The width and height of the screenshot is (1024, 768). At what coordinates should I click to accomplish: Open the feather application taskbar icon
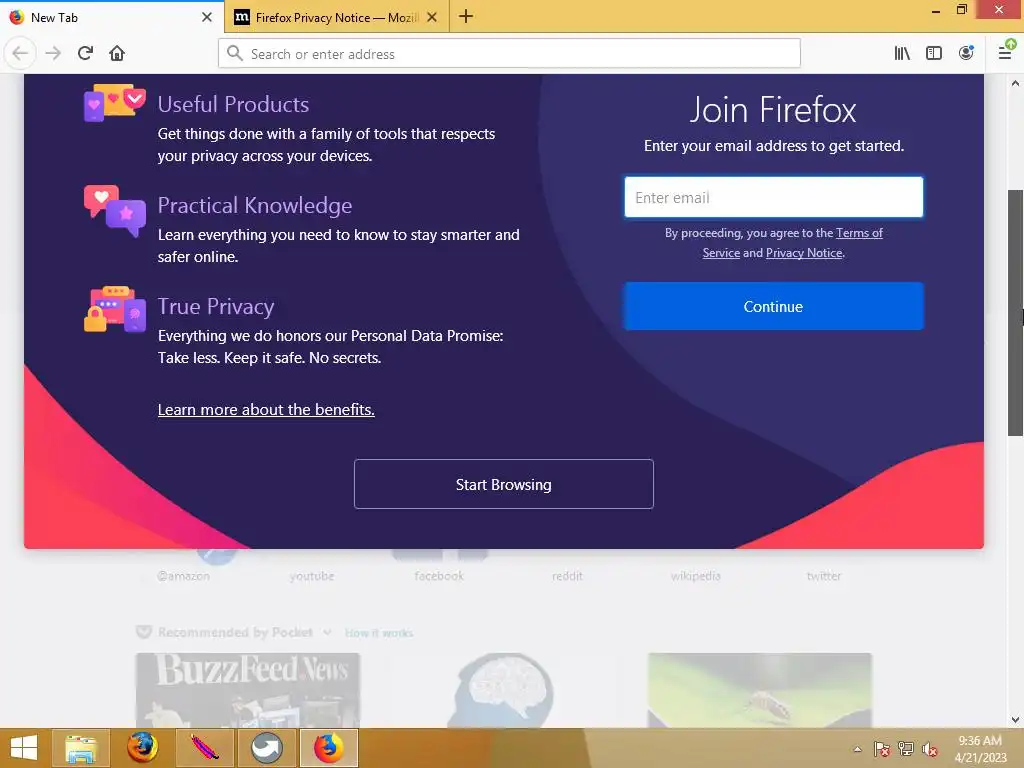205,748
